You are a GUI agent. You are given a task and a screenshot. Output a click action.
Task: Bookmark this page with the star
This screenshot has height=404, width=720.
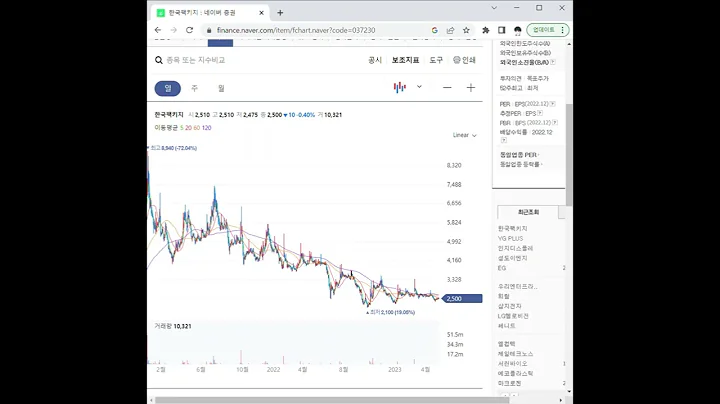(466, 30)
